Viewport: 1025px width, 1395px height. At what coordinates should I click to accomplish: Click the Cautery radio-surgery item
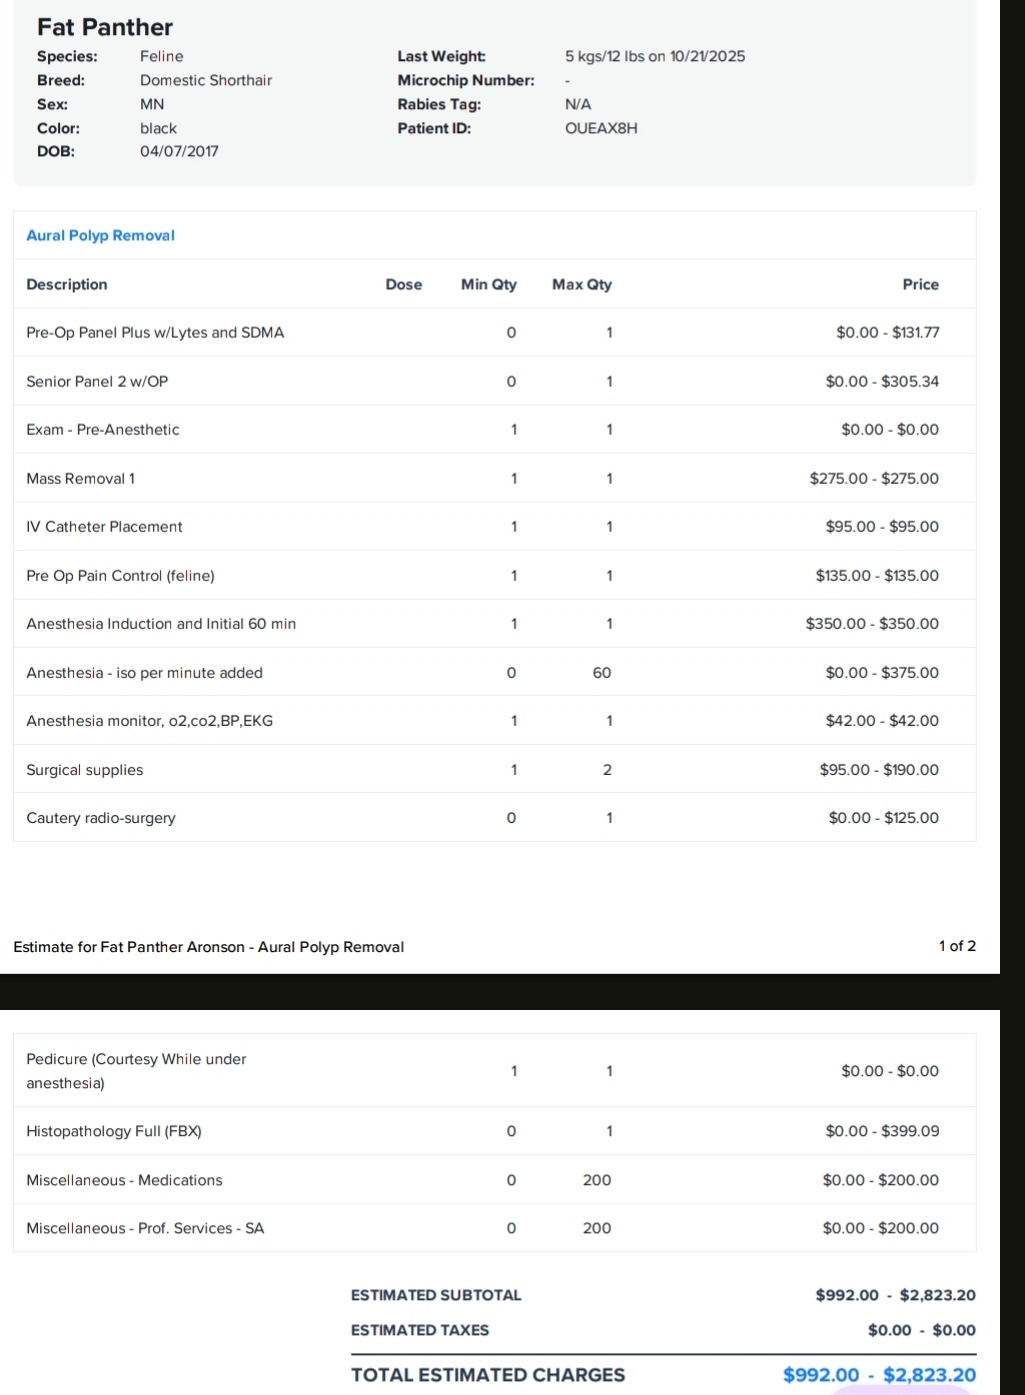(x=101, y=818)
